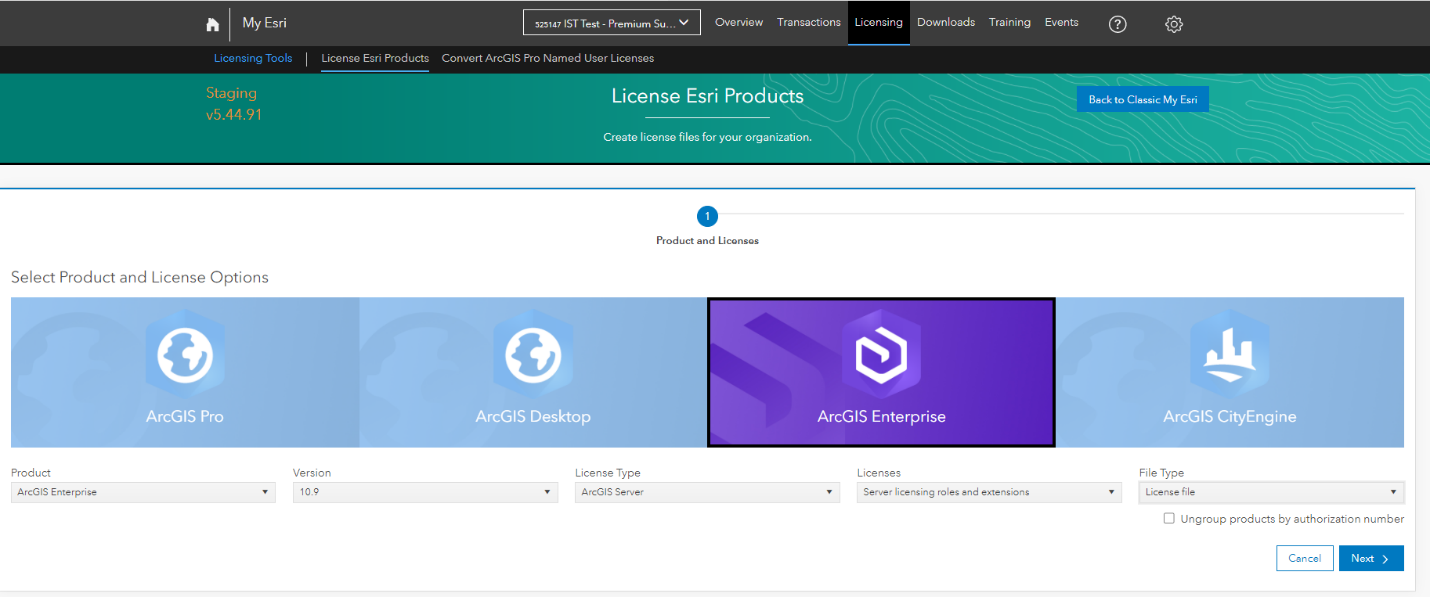Open the File Type dropdown
The width and height of the screenshot is (1430, 597).
click(x=1271, y=491)
